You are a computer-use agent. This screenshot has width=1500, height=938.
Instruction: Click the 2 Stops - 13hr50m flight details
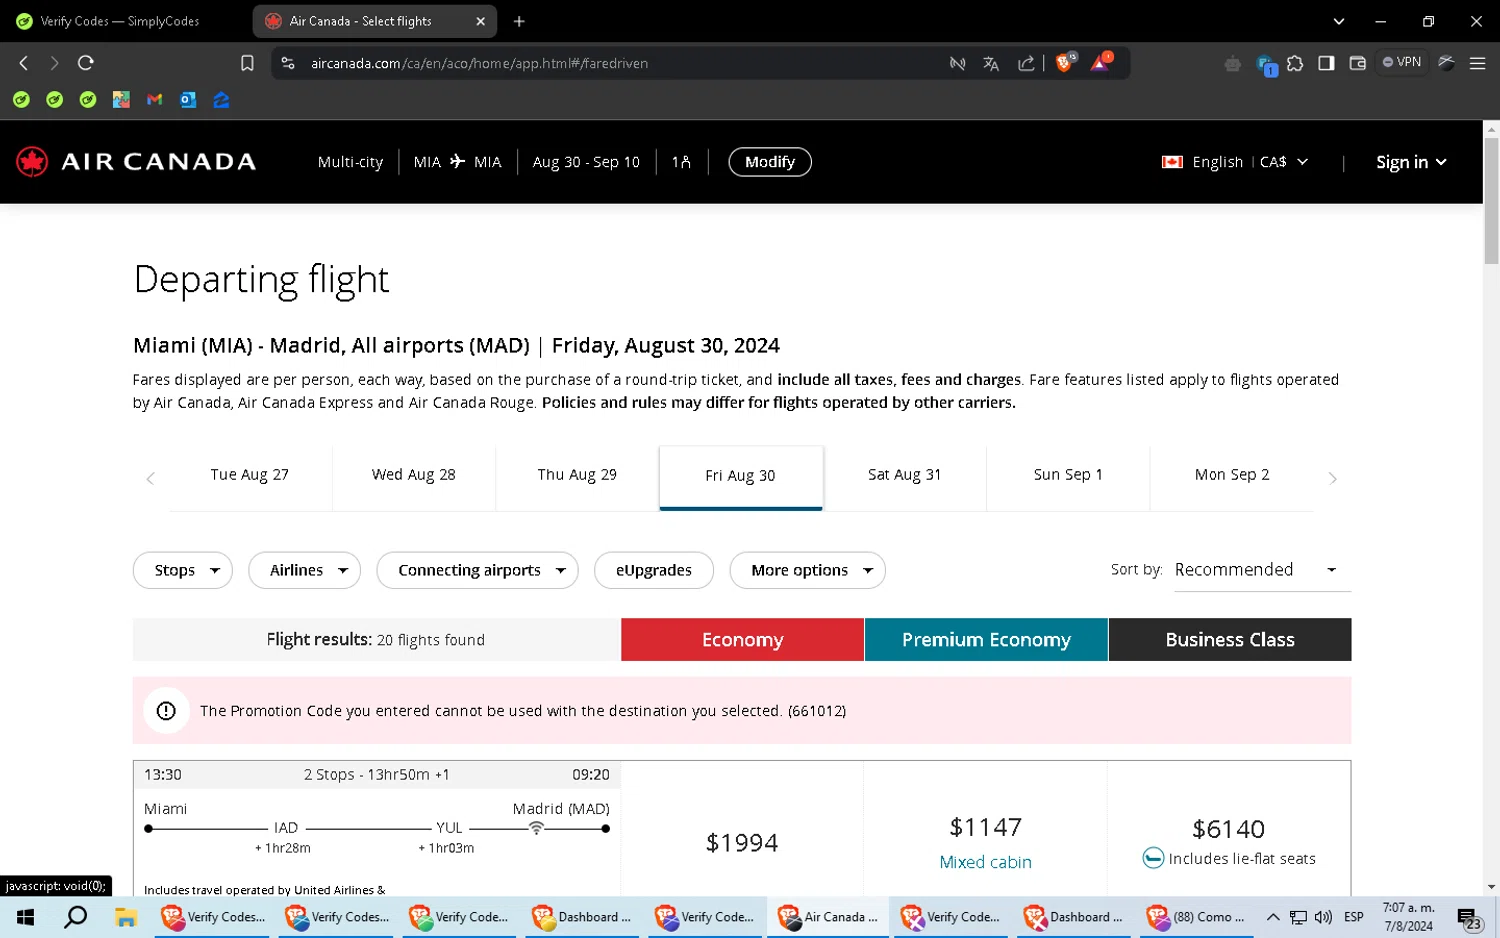376,775
